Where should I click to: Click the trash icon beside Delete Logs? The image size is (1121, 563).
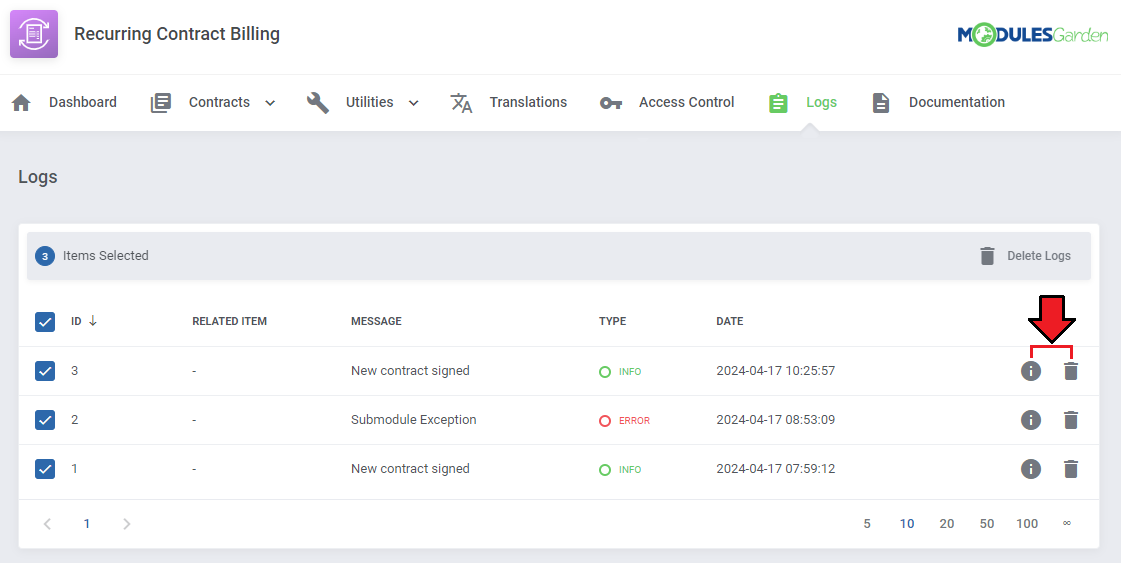(987, 255)
